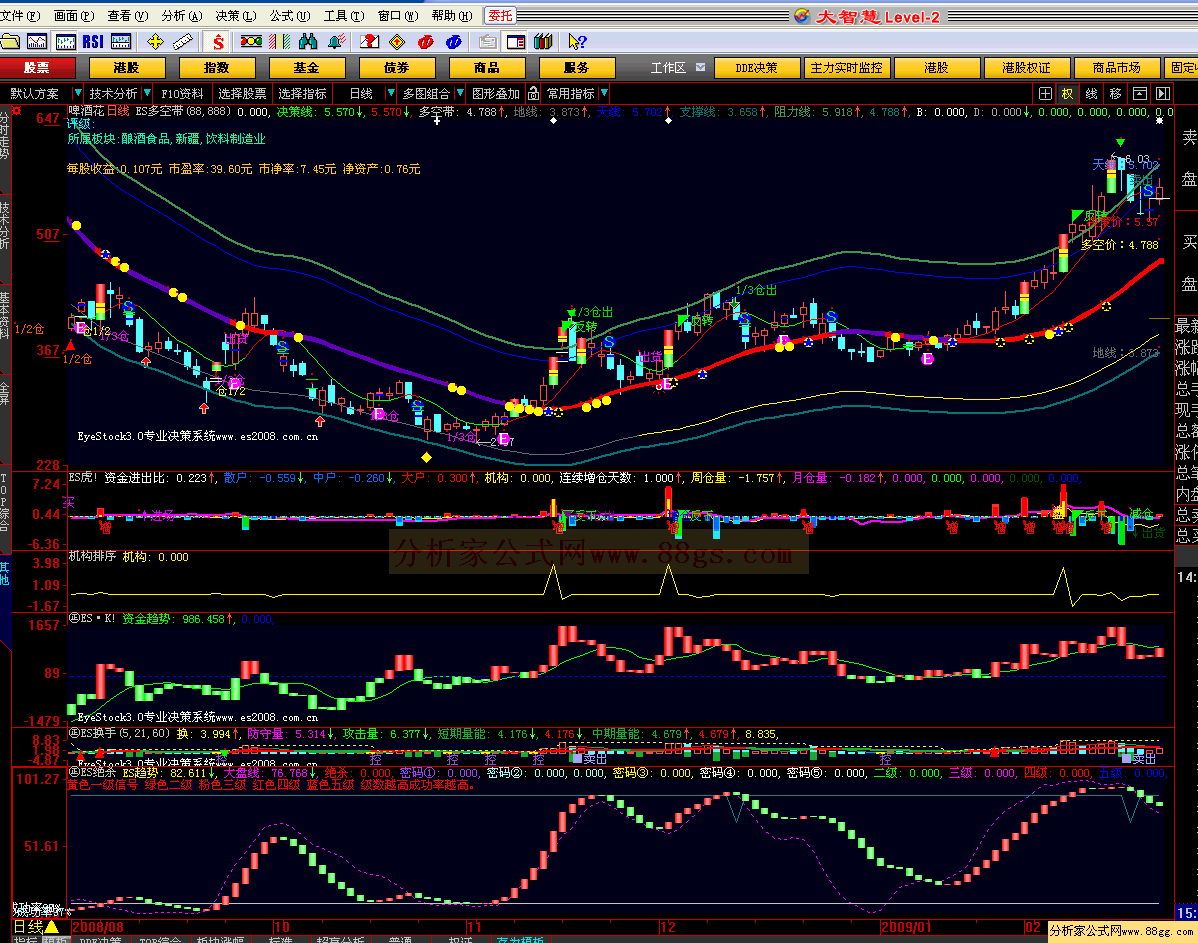Click the blue circular 'd' icon
The width and height of the screenshot is (1198, 943).
pyautogui.click(x=454, y=42)
